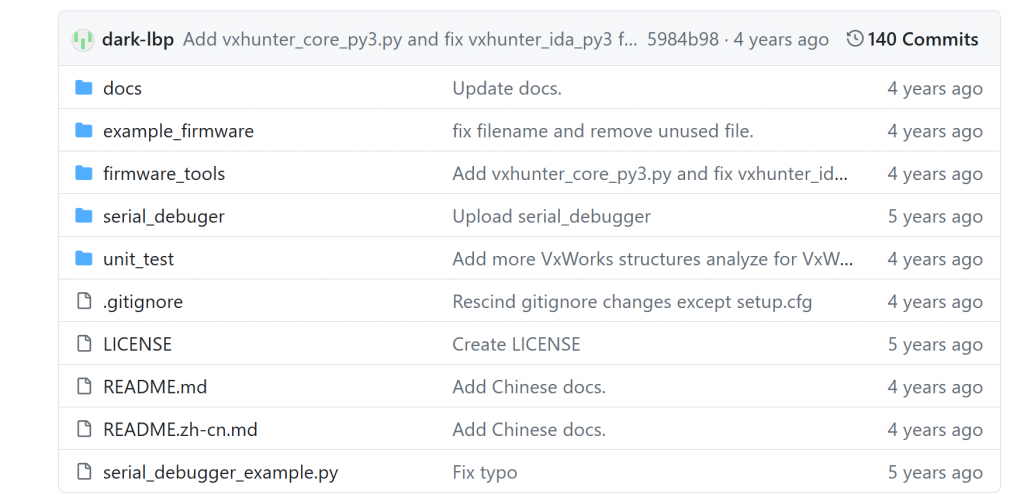Open commit hash 5984b98
This screenshot has height=495, width=1024.
pyautogui.click(x=682, y=40)
